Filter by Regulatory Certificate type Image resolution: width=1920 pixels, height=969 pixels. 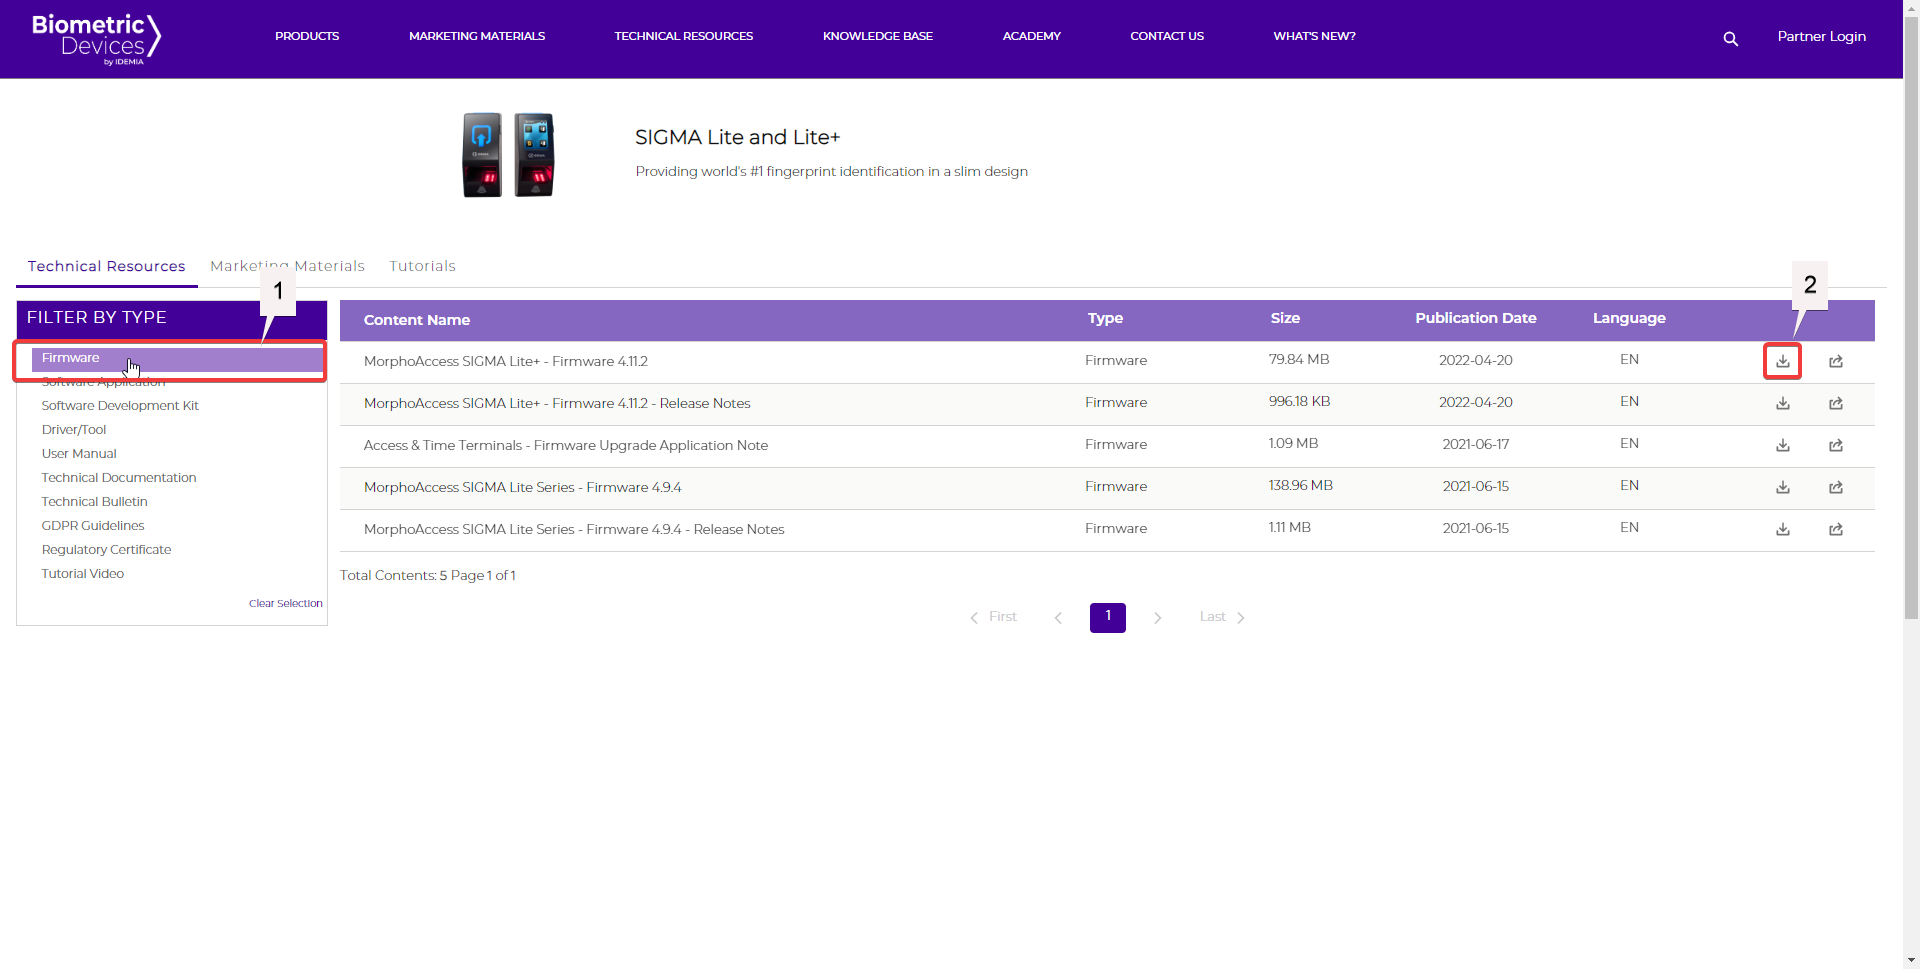(106, 550)
